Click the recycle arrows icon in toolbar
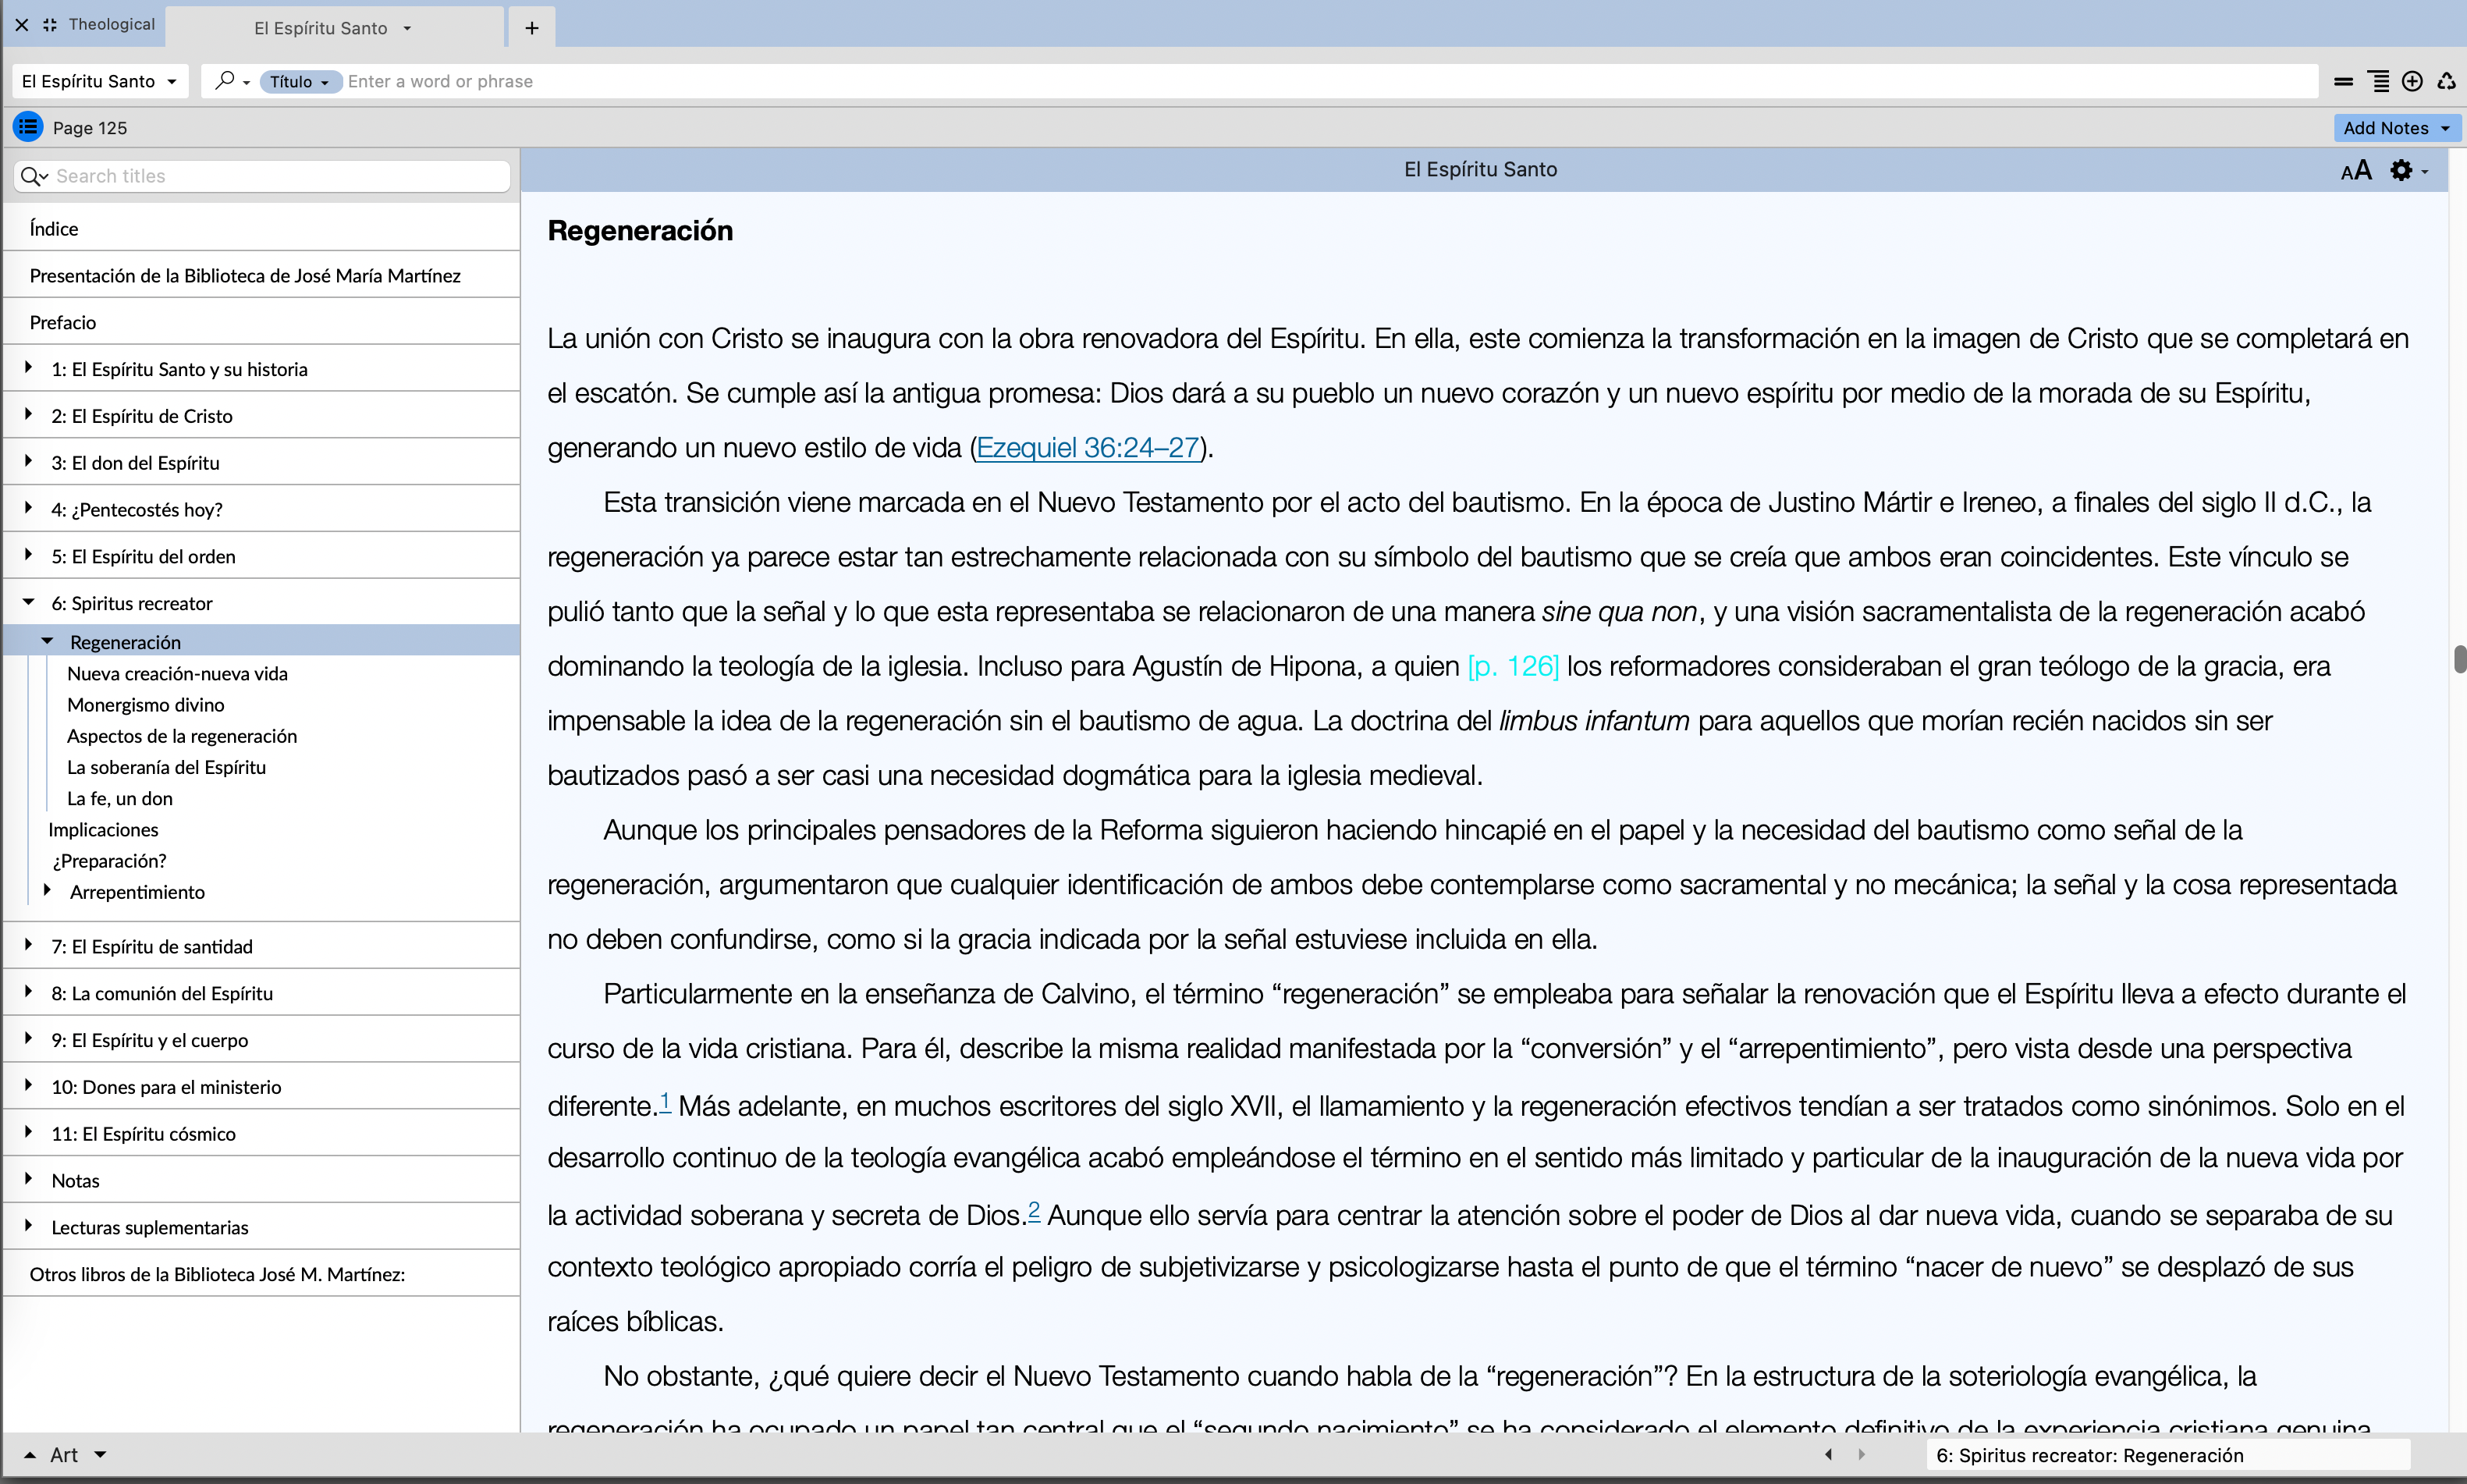2467x1484 pixels. click(x=2447, y=81)
